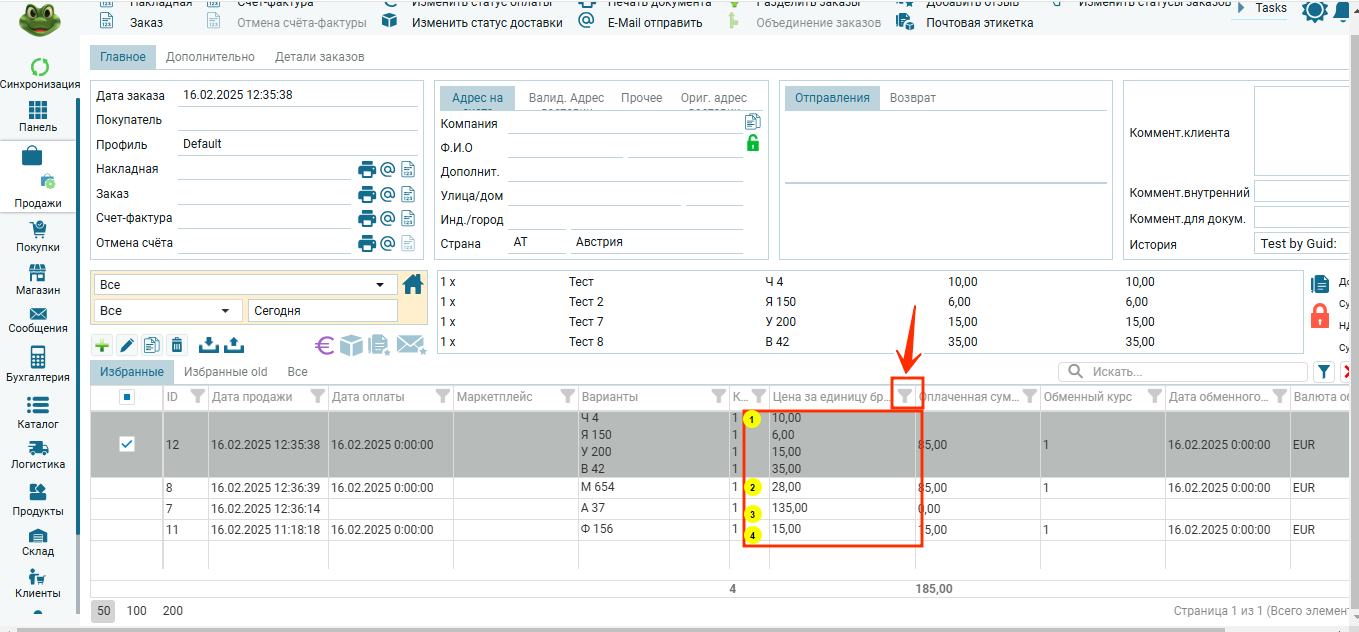Open the filter on Дата продажи column

(317, 397)
